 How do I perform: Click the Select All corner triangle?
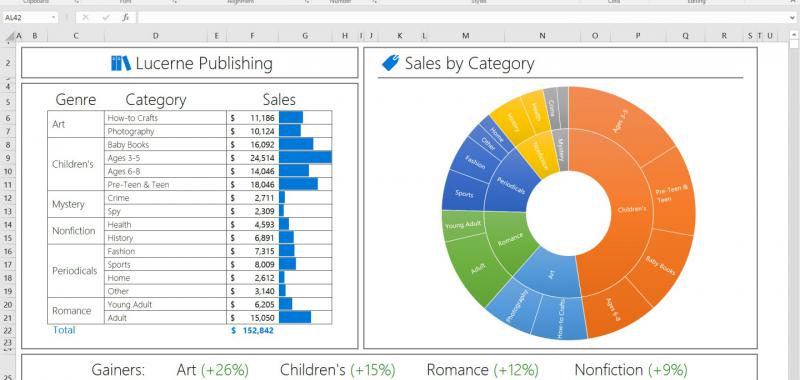tap(9, 36)
